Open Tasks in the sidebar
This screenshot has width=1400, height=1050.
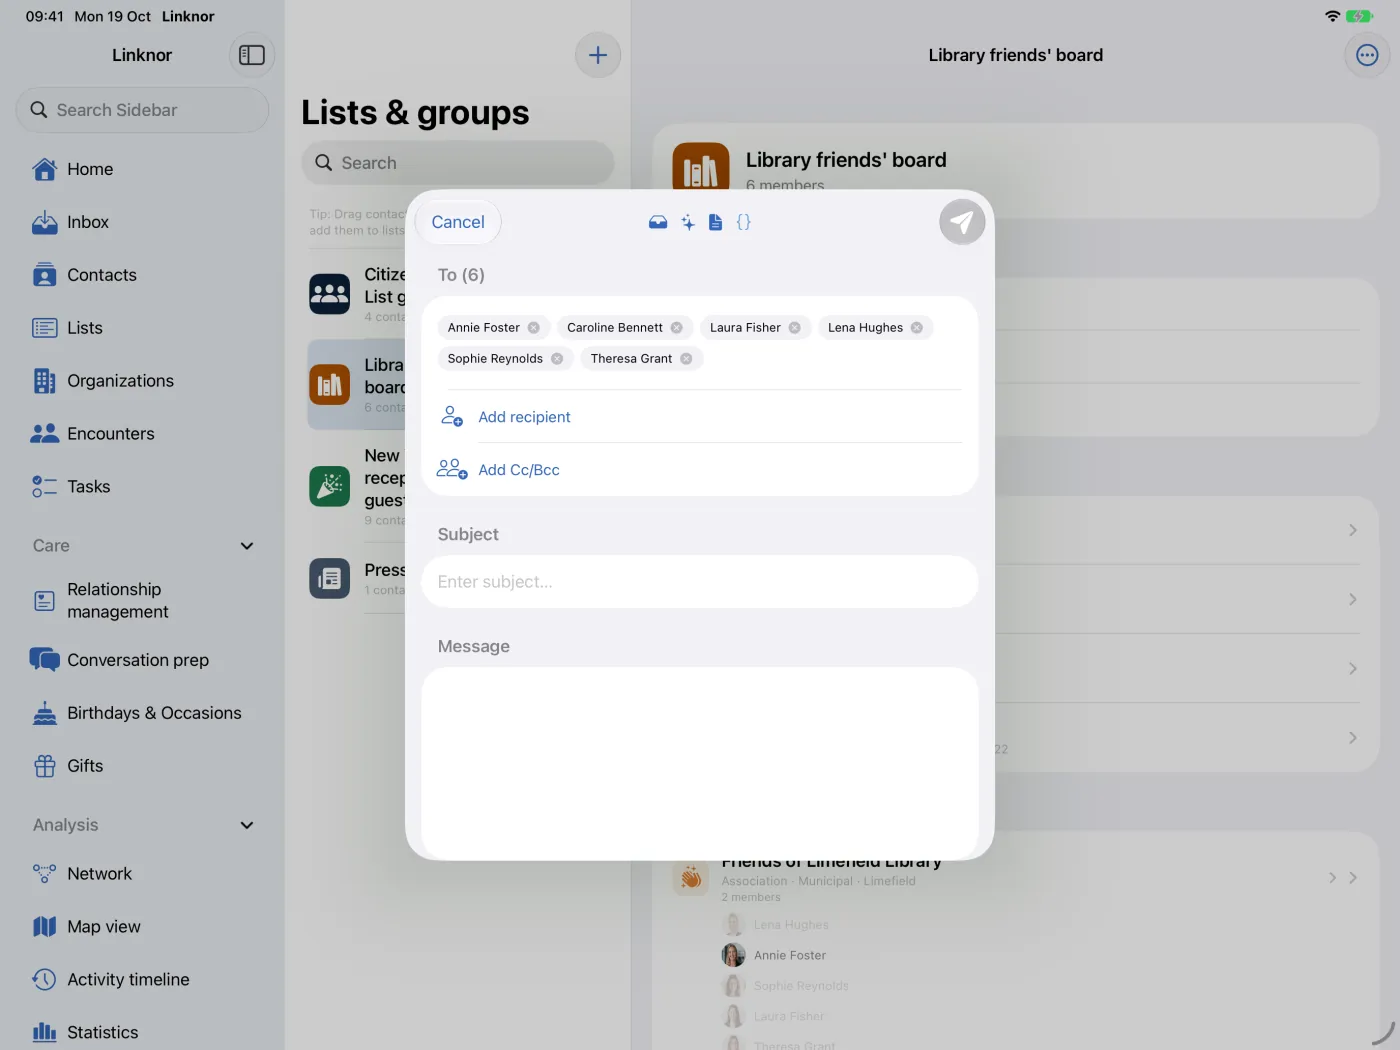142,487
